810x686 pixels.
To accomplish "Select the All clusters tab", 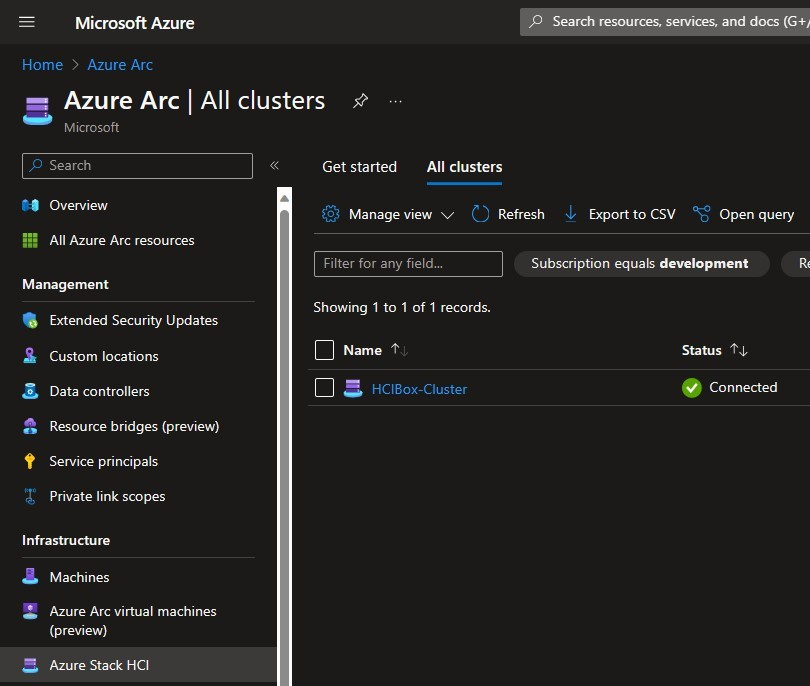I will 464,167.
